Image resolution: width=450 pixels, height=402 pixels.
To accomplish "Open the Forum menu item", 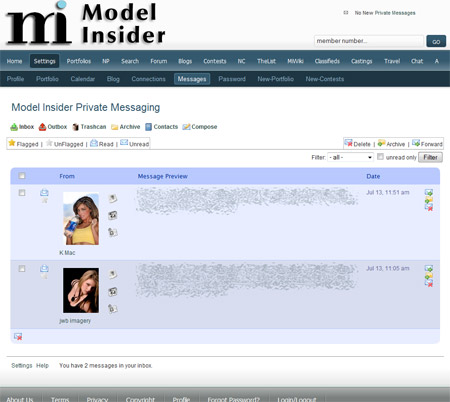I will [159, 61].
